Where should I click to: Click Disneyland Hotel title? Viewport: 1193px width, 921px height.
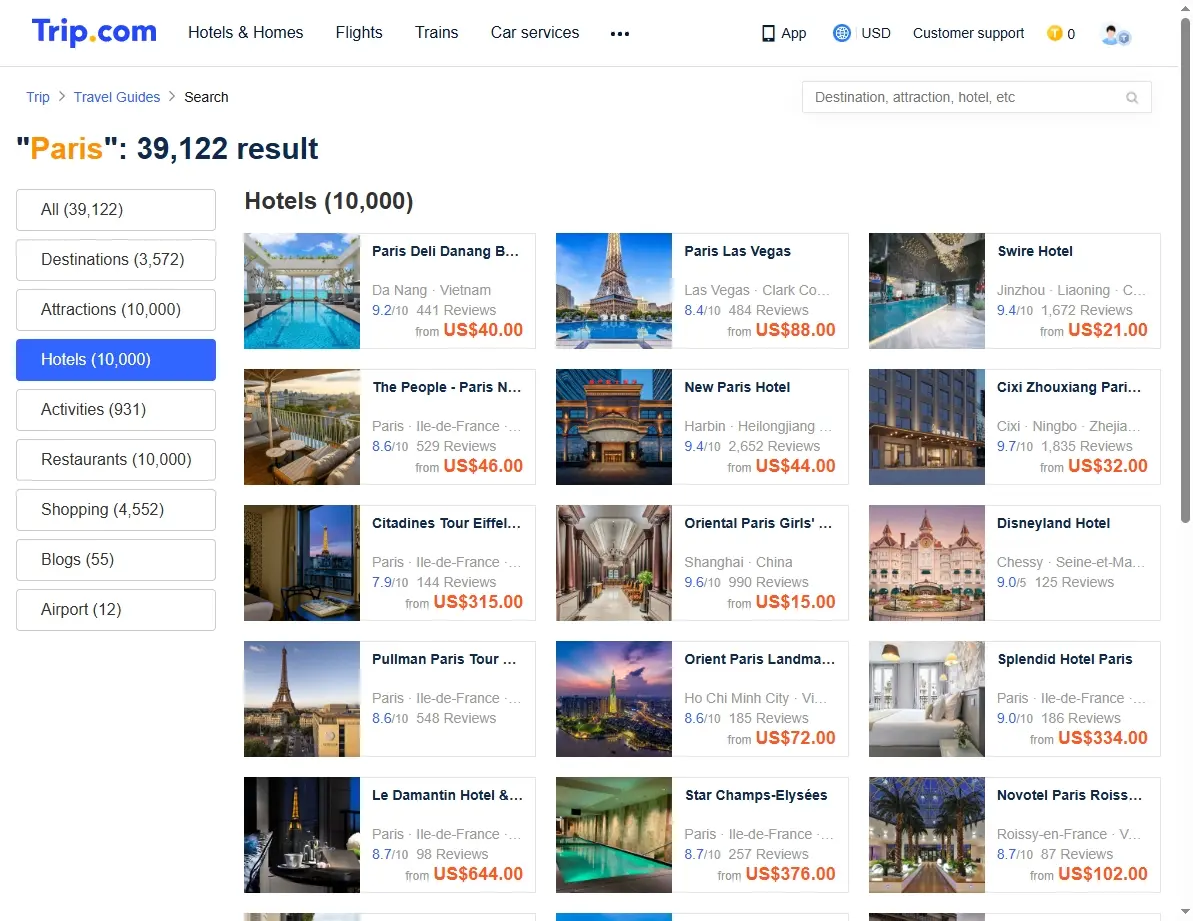[1053, 523]
